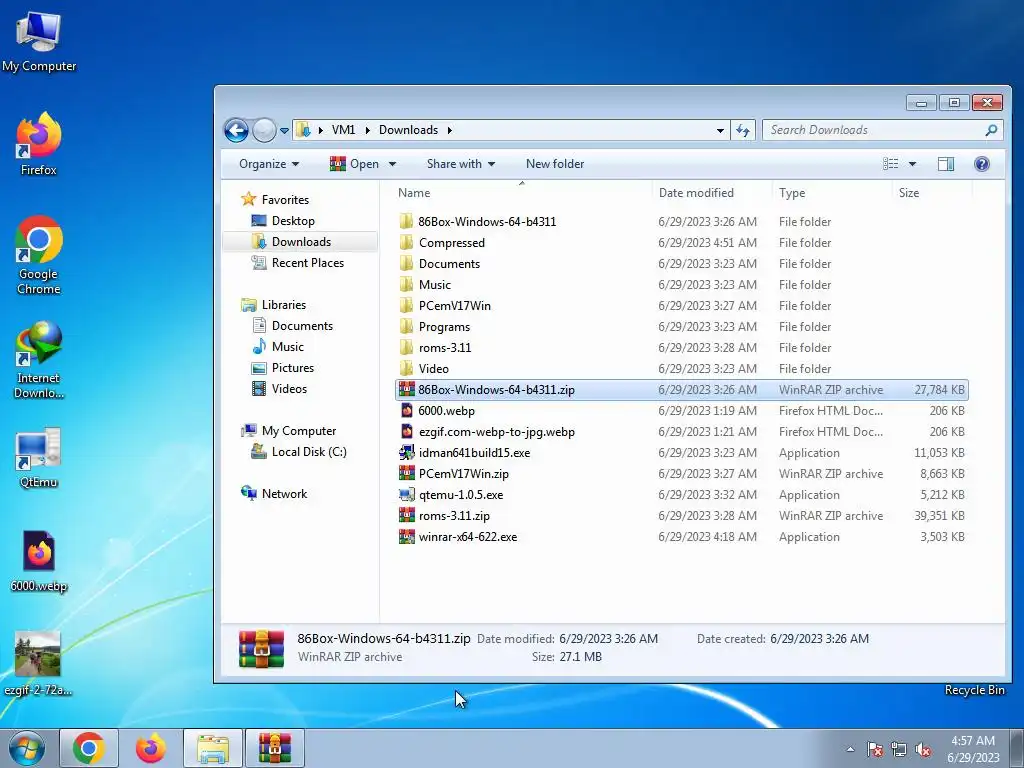Select the QtEmu desktop shortcut

click(39, 458)
